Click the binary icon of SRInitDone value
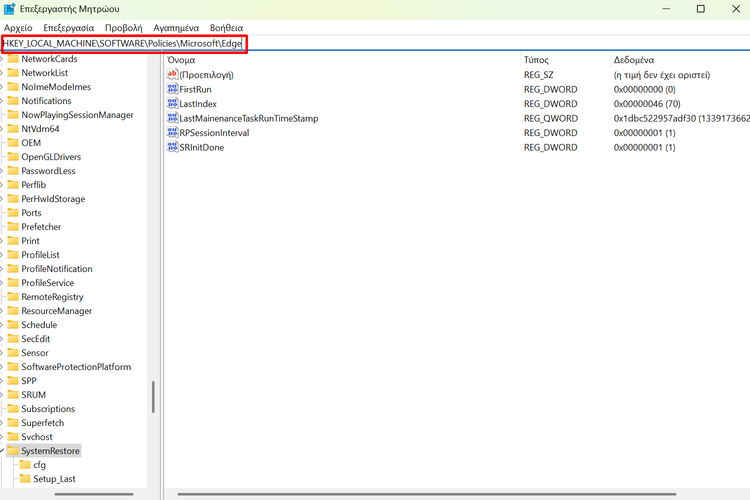This screenshot has height=500, width=750. click(x=172, y=147)
